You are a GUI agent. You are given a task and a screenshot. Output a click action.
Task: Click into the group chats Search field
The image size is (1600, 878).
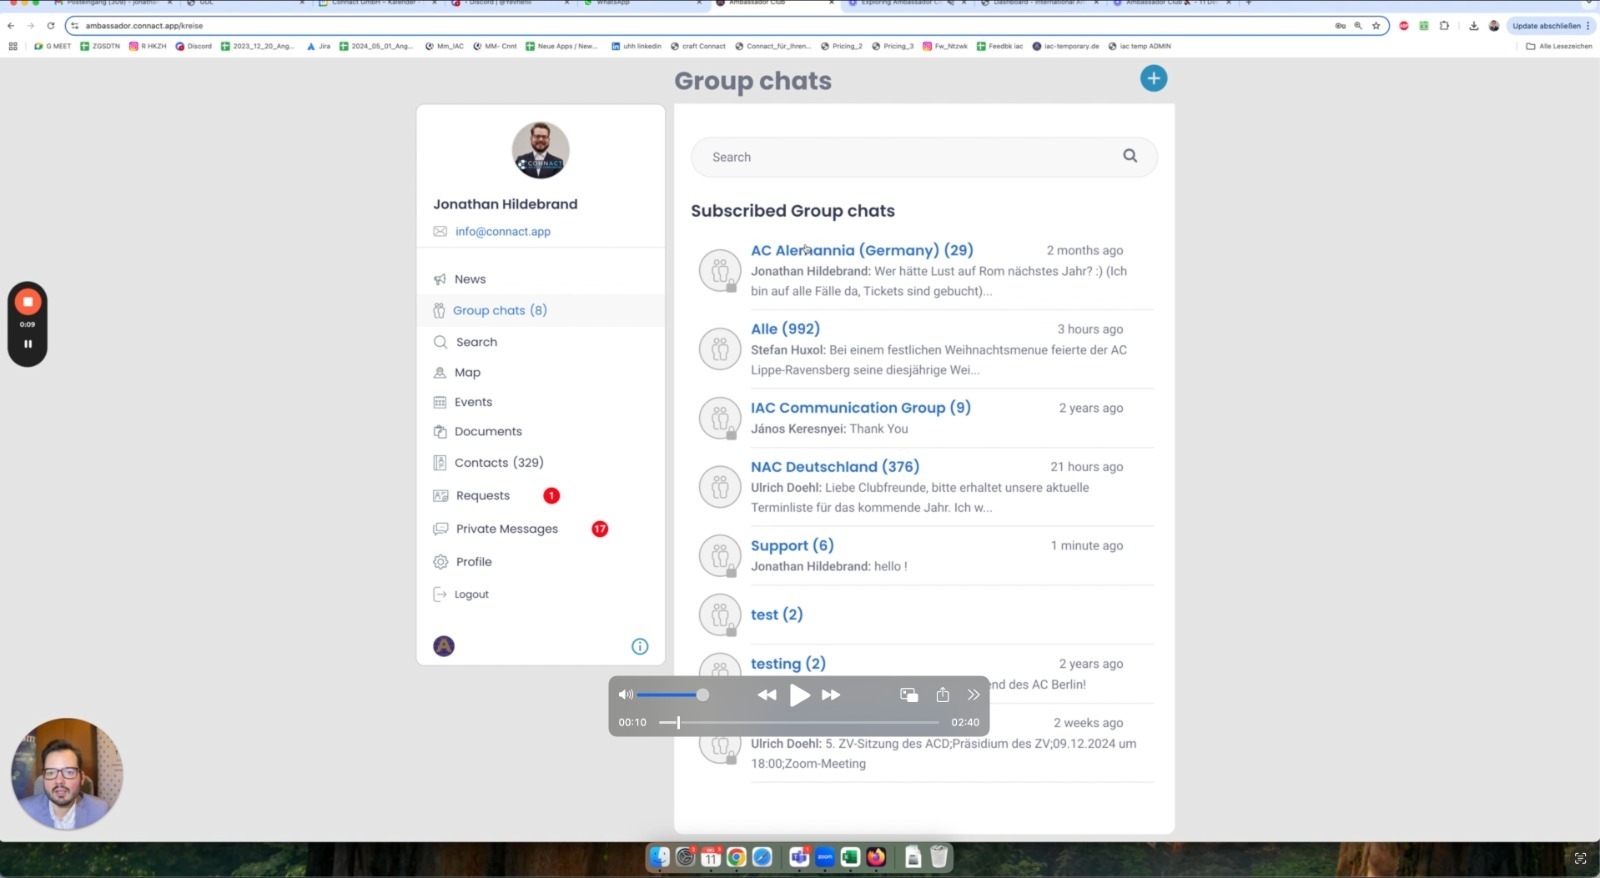(x=924, y=157)
